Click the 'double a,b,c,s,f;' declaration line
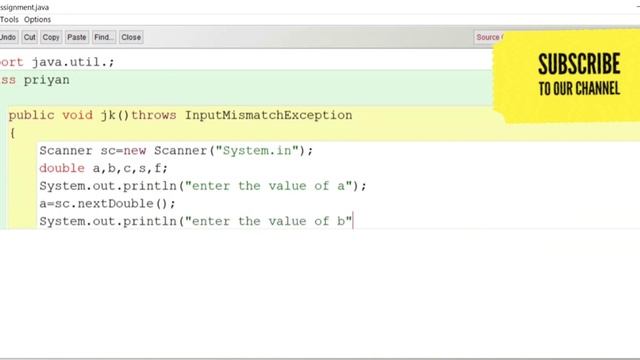Viewport: 640px width, 360px height. (x=103, y=168)
